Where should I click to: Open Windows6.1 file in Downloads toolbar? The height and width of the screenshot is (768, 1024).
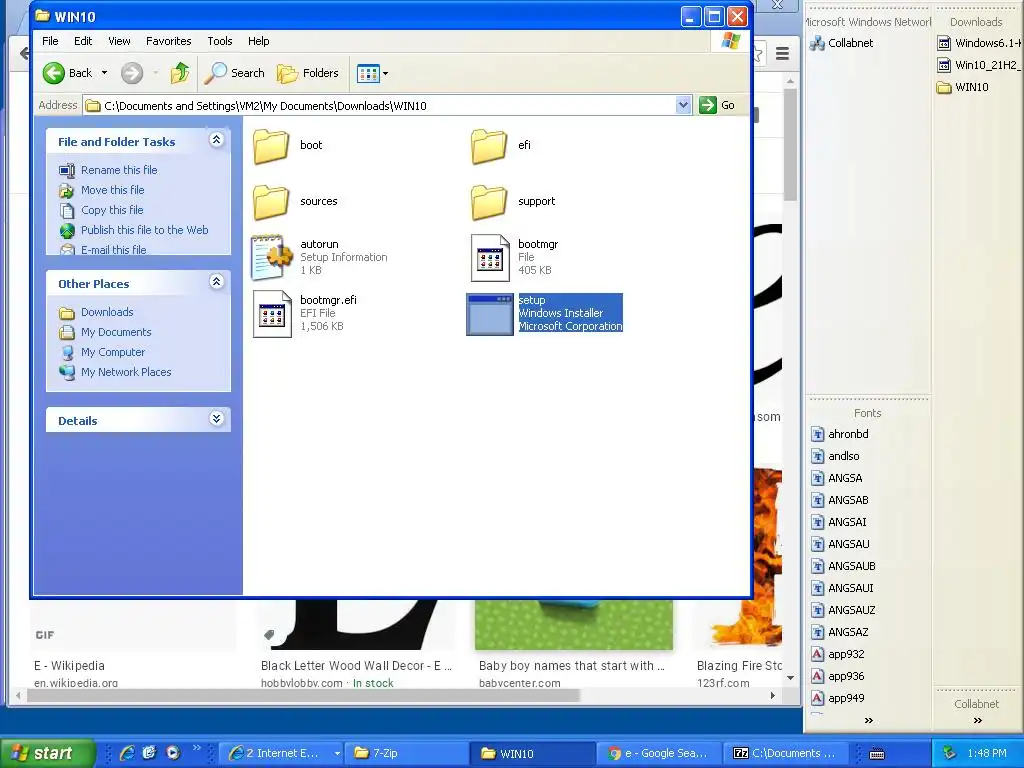[x=979, y=43]
